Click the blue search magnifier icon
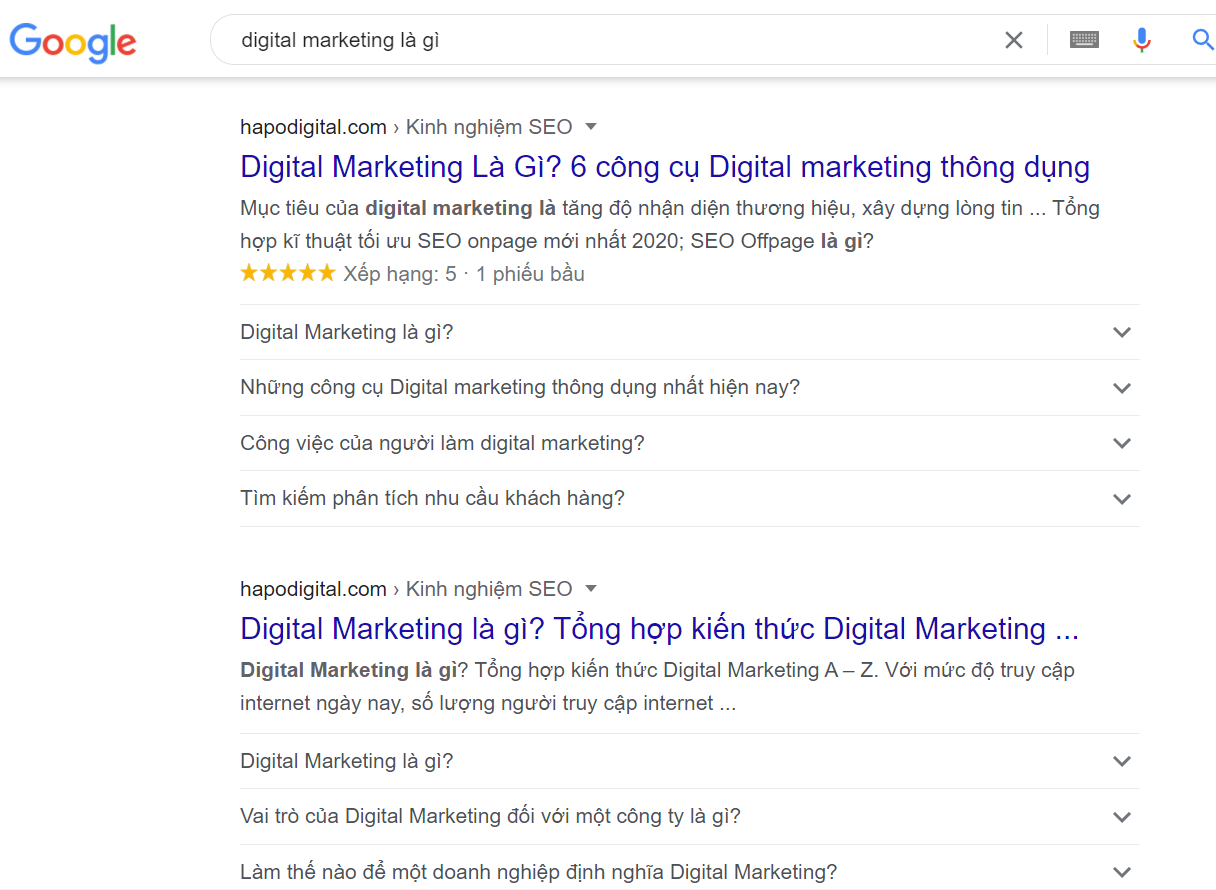This screenshot has width=1216, height=890. [x=1202, y=40]
